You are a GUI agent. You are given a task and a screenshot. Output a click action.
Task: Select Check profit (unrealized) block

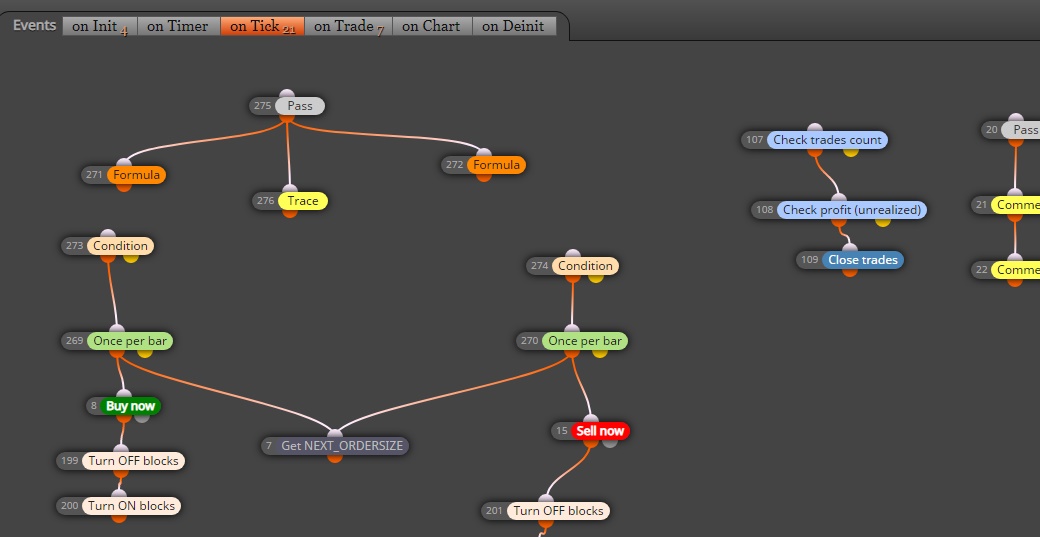(x=852, y=209)
